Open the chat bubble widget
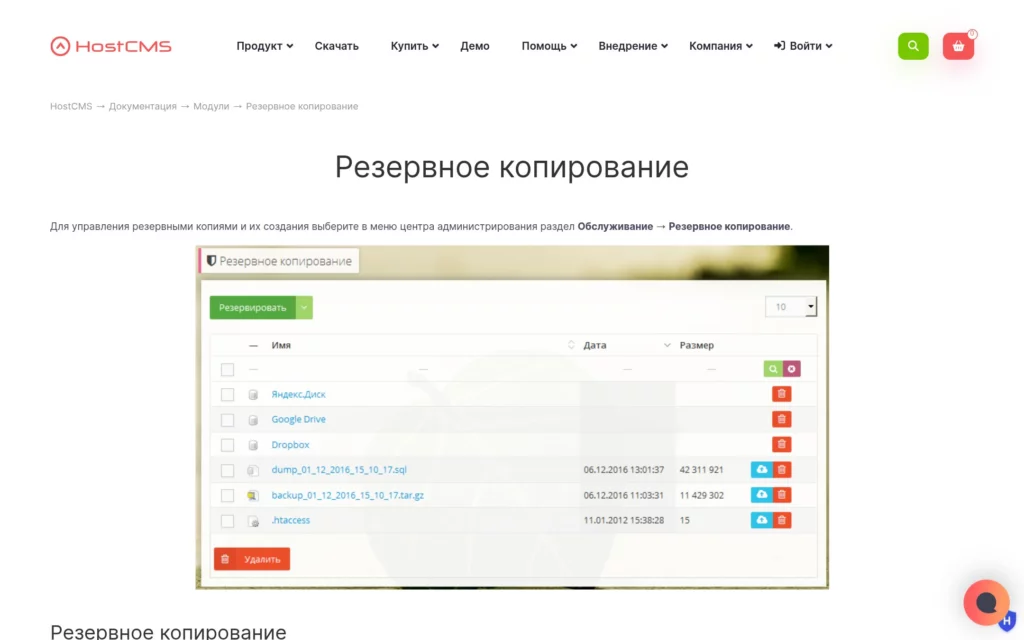Image resolution: width=1024 pixels, height=640 pixels. [x=986, y=602]
